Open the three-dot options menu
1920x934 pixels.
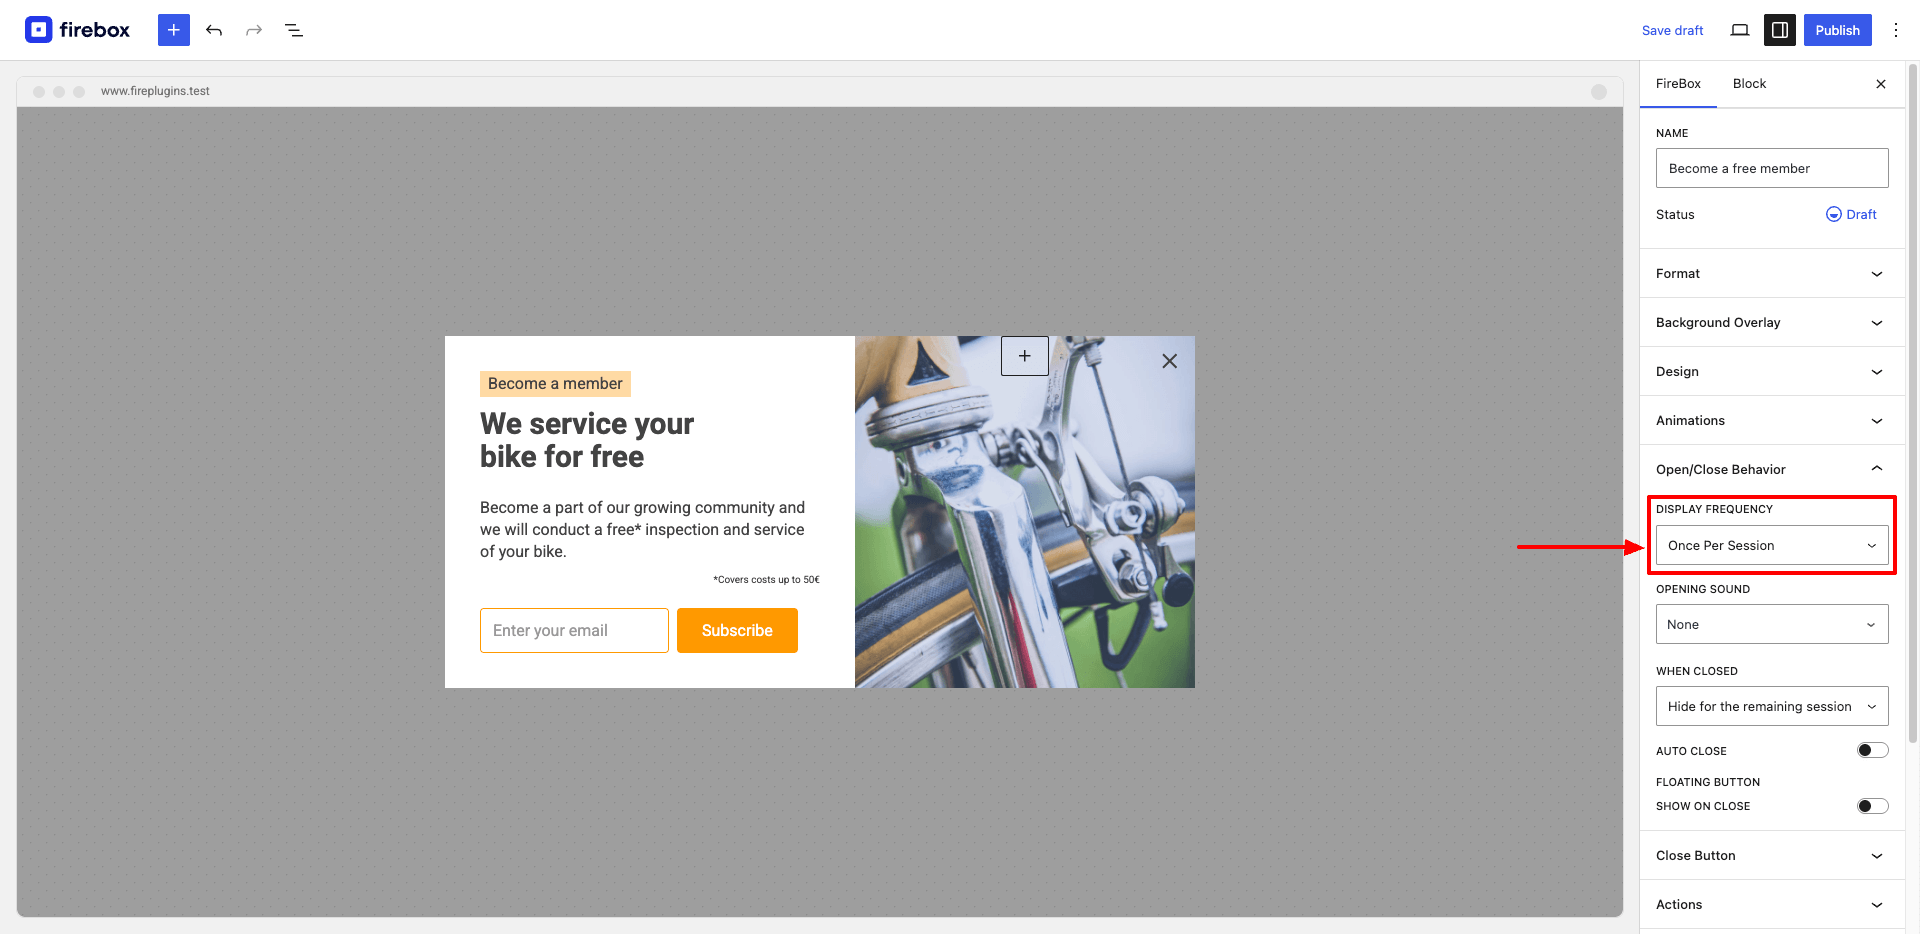1895,30
